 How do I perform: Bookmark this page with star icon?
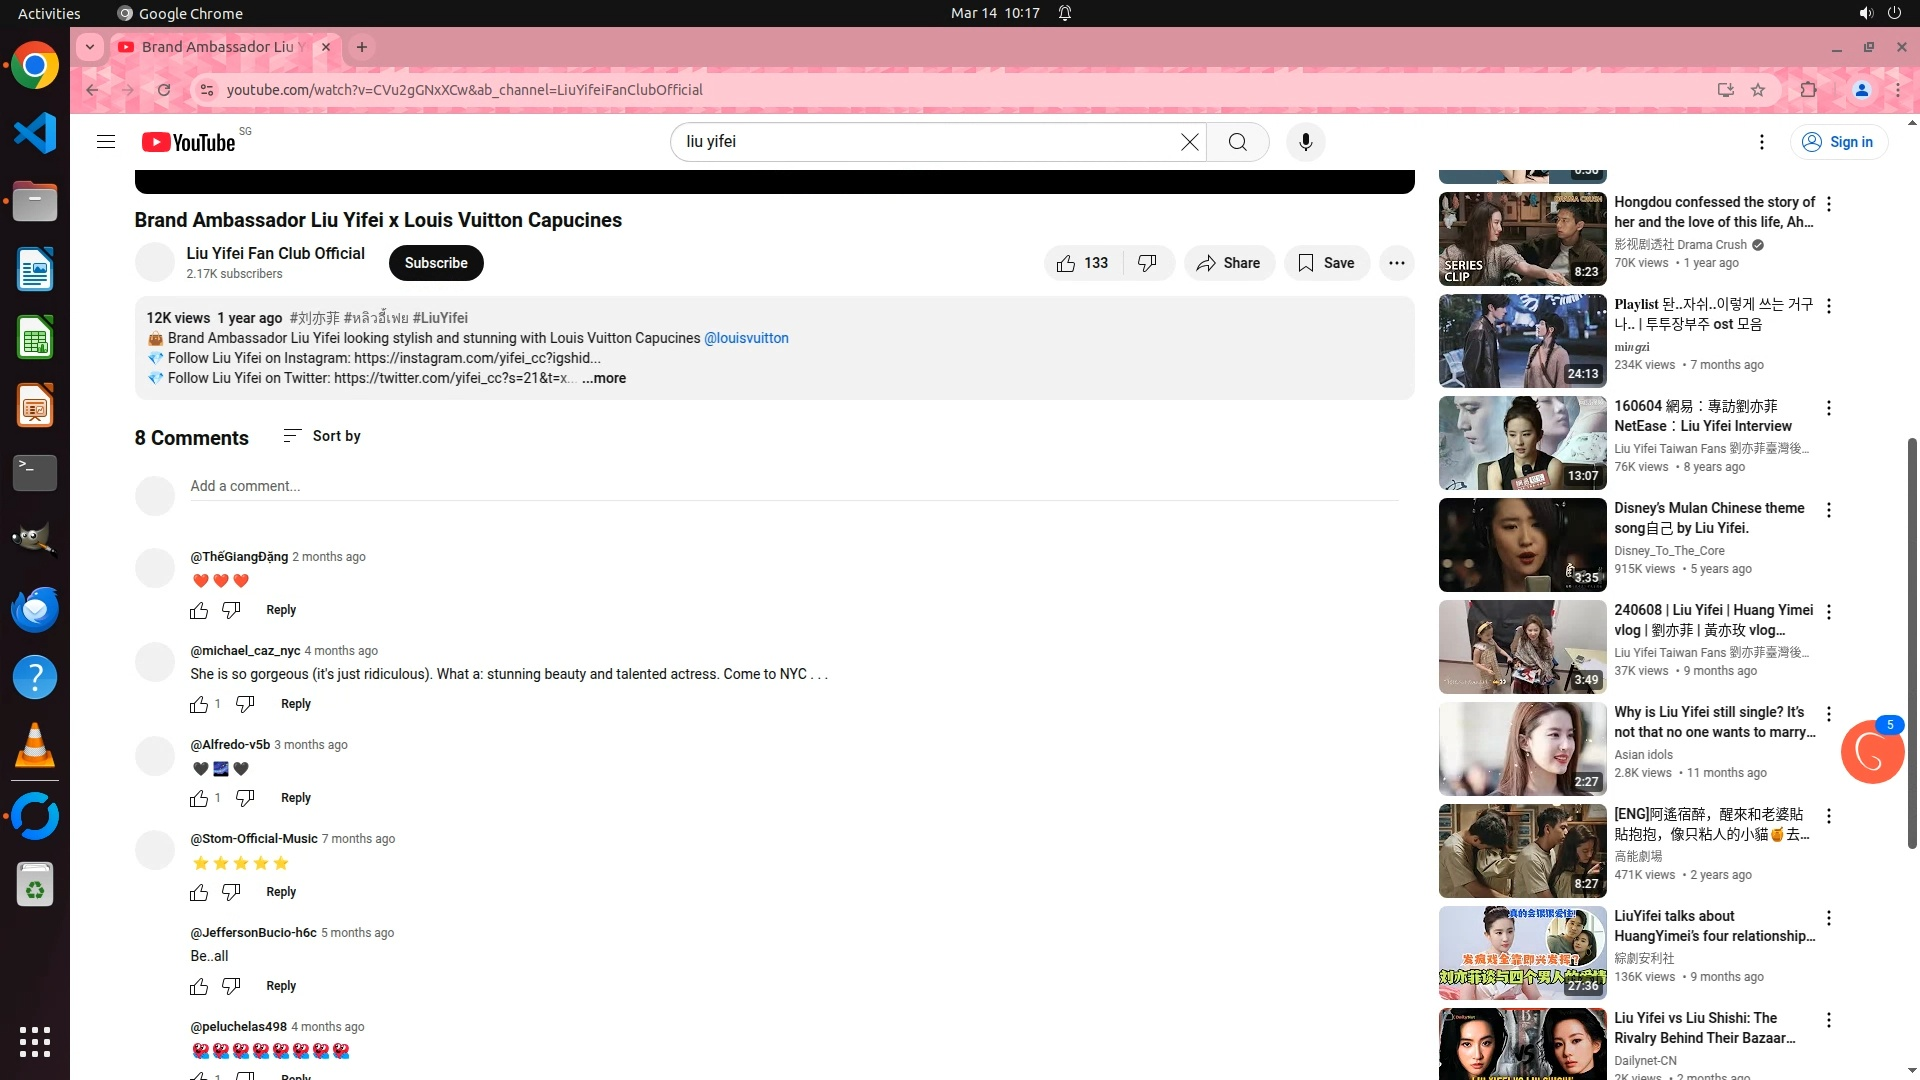click(1758, 90)
